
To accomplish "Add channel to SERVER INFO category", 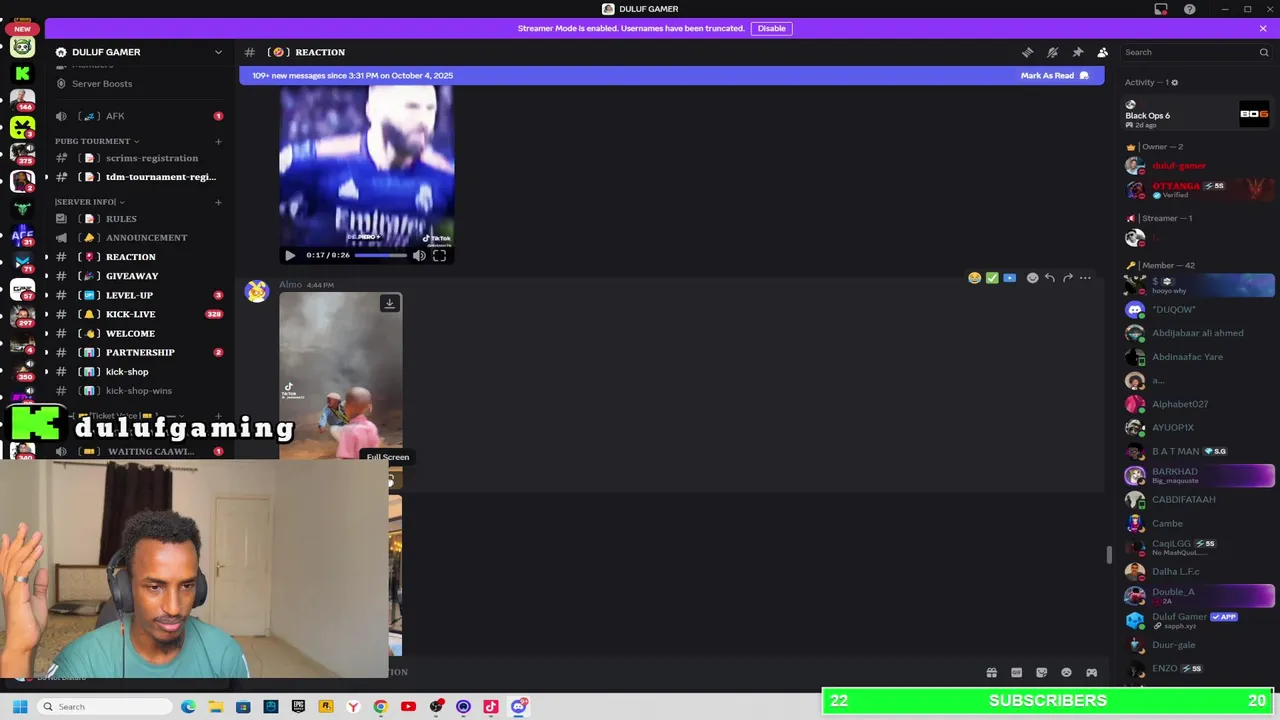I will 218,202.
